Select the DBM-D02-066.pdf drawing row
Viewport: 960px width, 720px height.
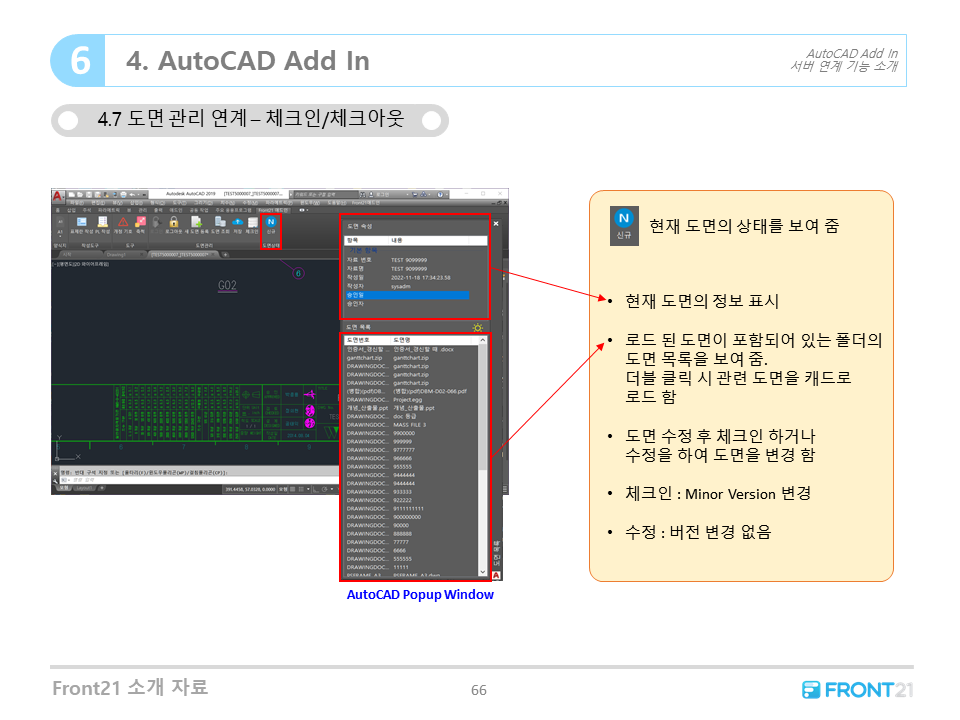click(x=411, y=391)
